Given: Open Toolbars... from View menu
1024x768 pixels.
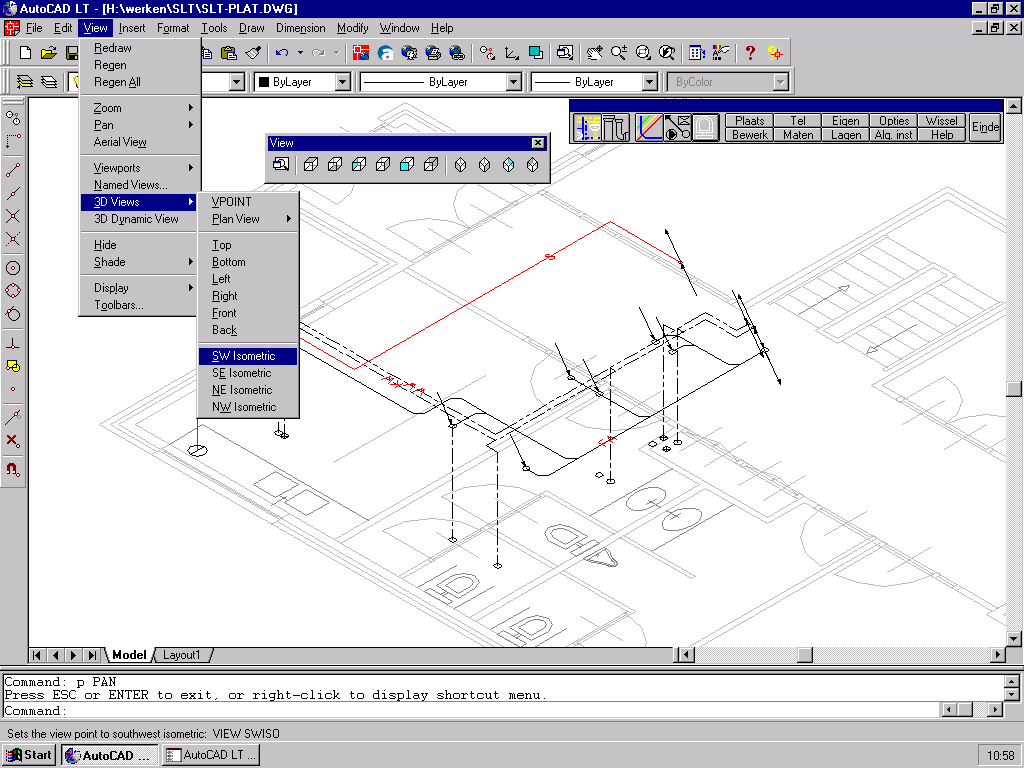Looking at the screenshot, I should [x=140, y=305].
